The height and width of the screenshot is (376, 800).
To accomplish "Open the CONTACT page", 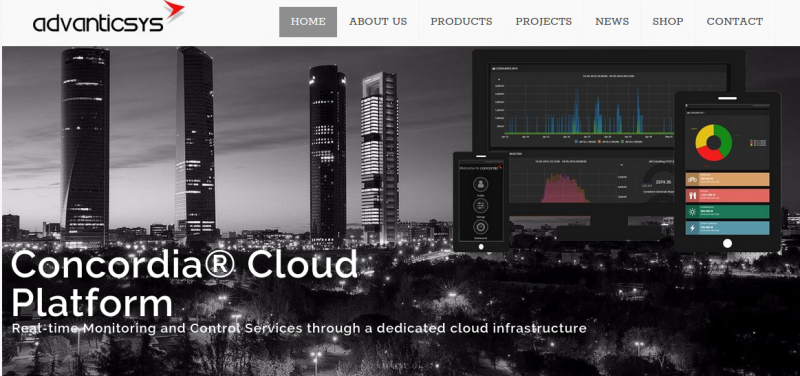I will pos(735,22).
